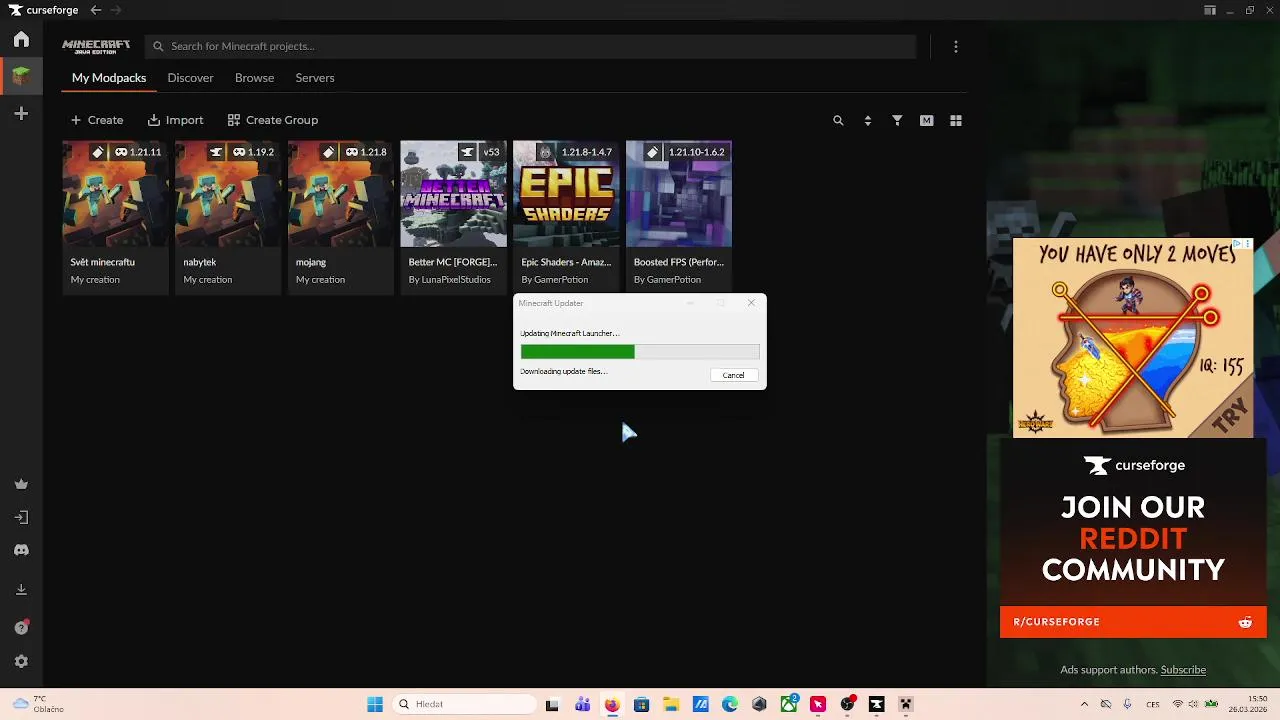1280x720 pixels.
Task: Cancel the Minecraft Updater download
Action: click(733, 375)
